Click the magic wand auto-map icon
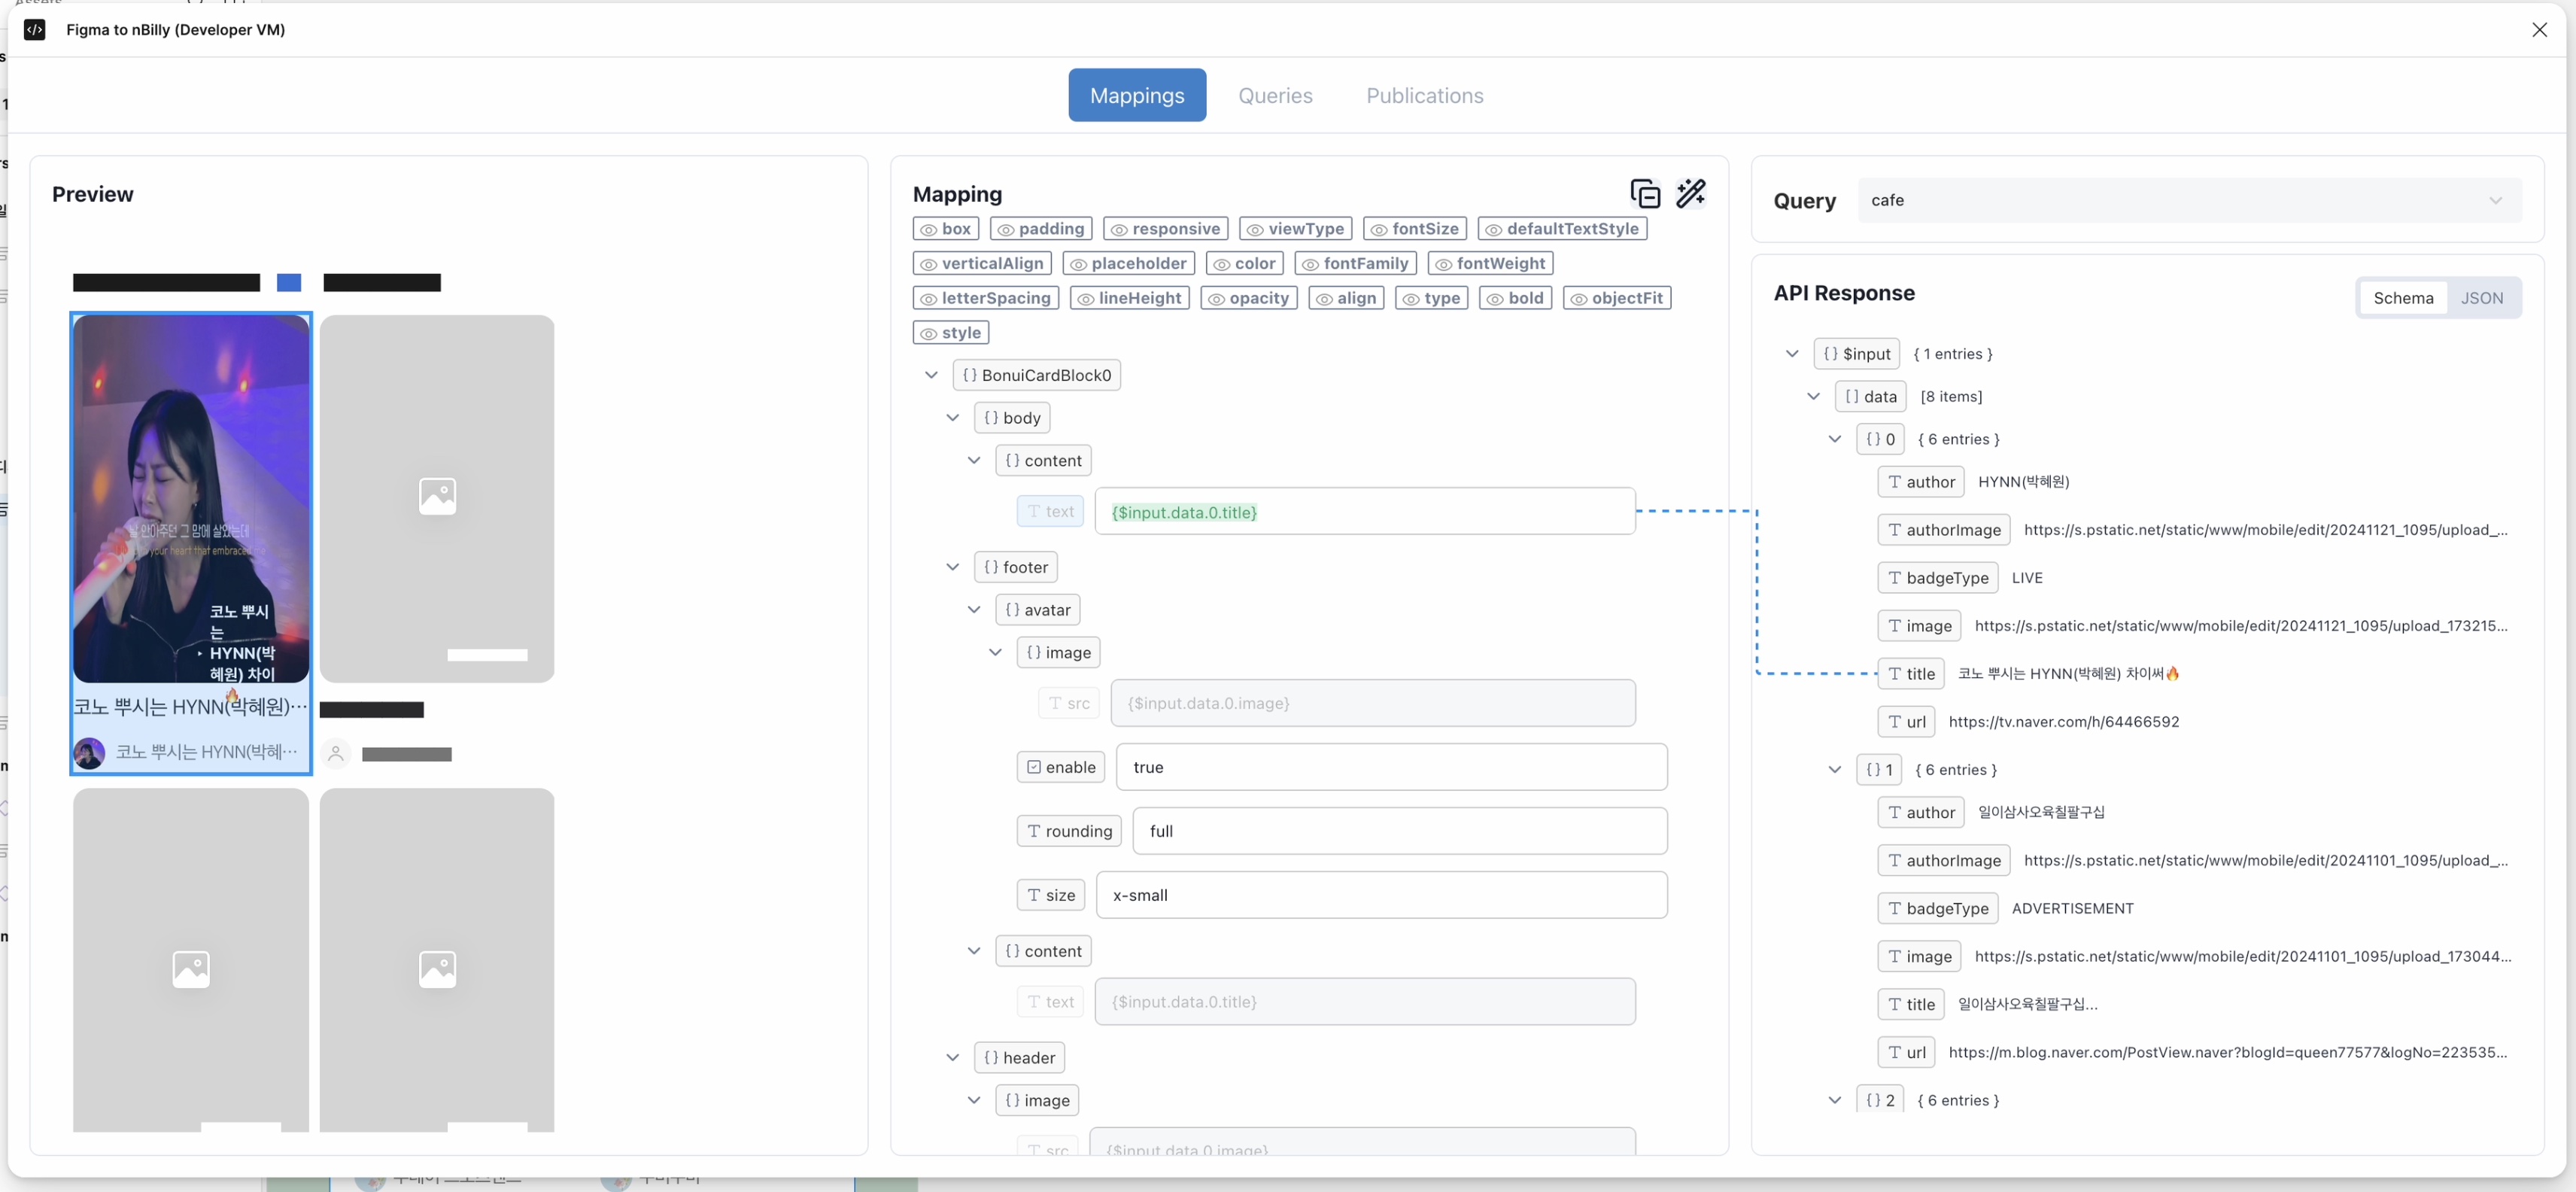The height and width of the screenshot is (1192, 2576). click(x=1691, y=193)
